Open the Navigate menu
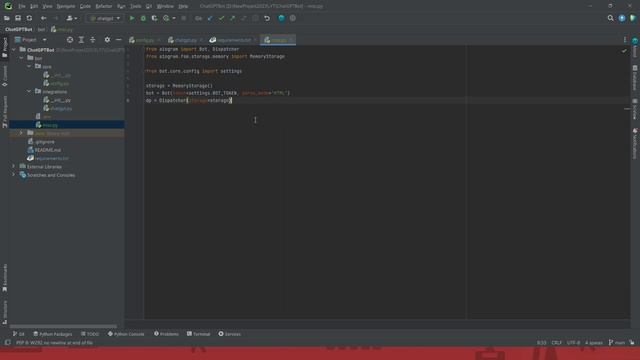The height and width of the screenshot is (360, 640). (66, 7)
